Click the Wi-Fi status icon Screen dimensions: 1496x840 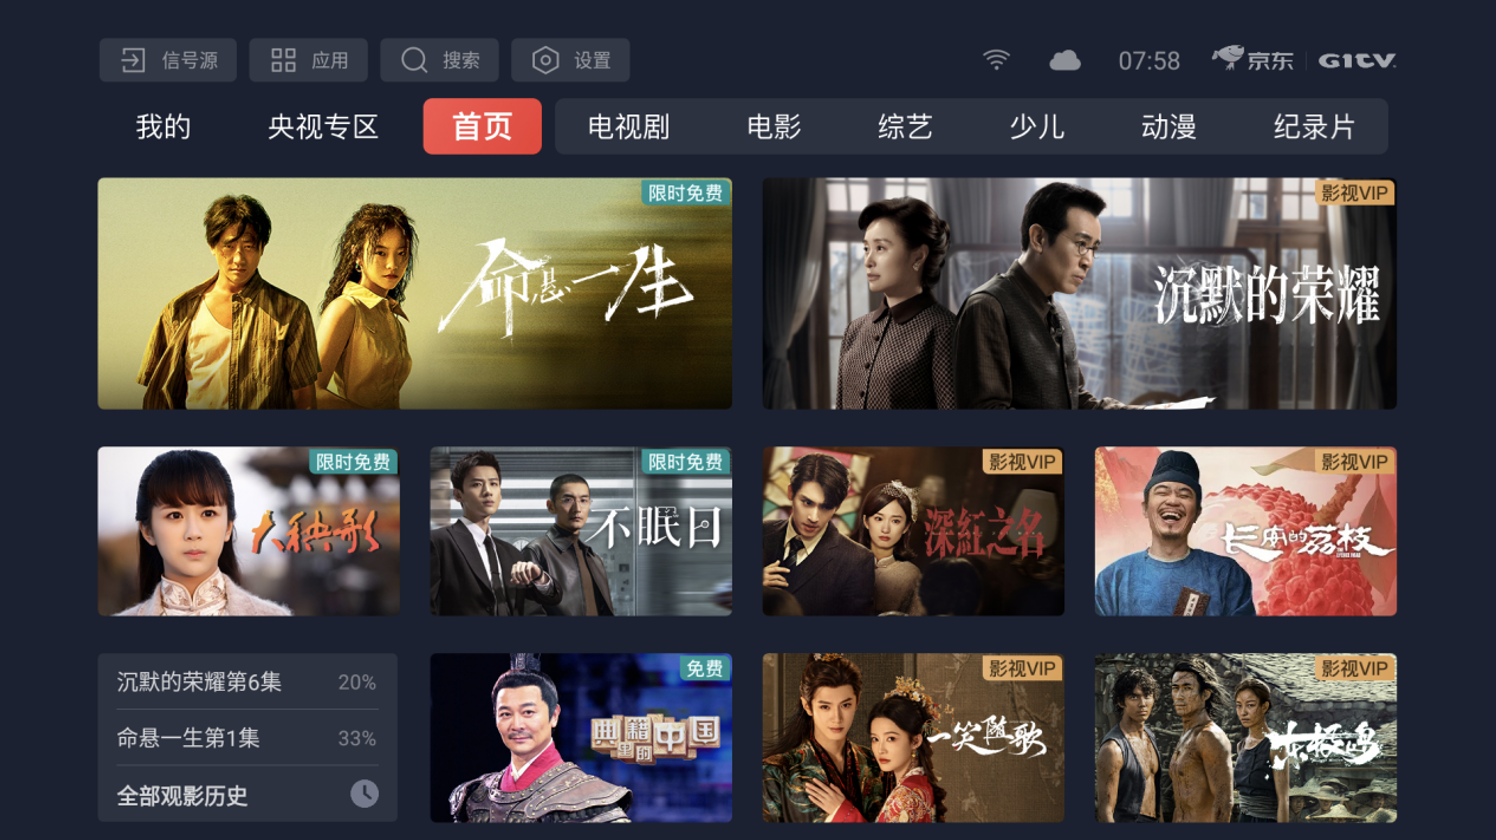996,60
